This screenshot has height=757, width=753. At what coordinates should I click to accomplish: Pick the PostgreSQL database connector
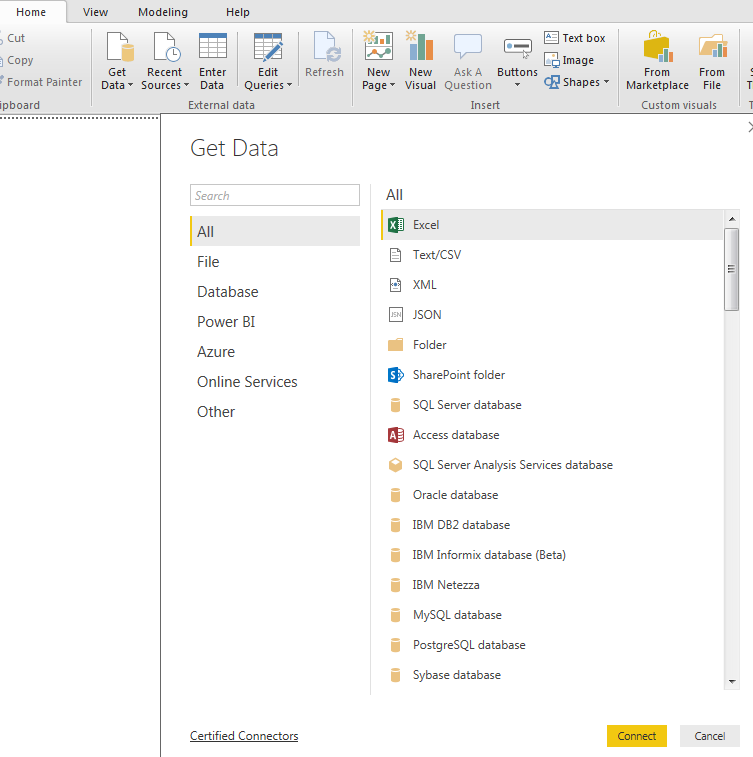coord(552,645)
